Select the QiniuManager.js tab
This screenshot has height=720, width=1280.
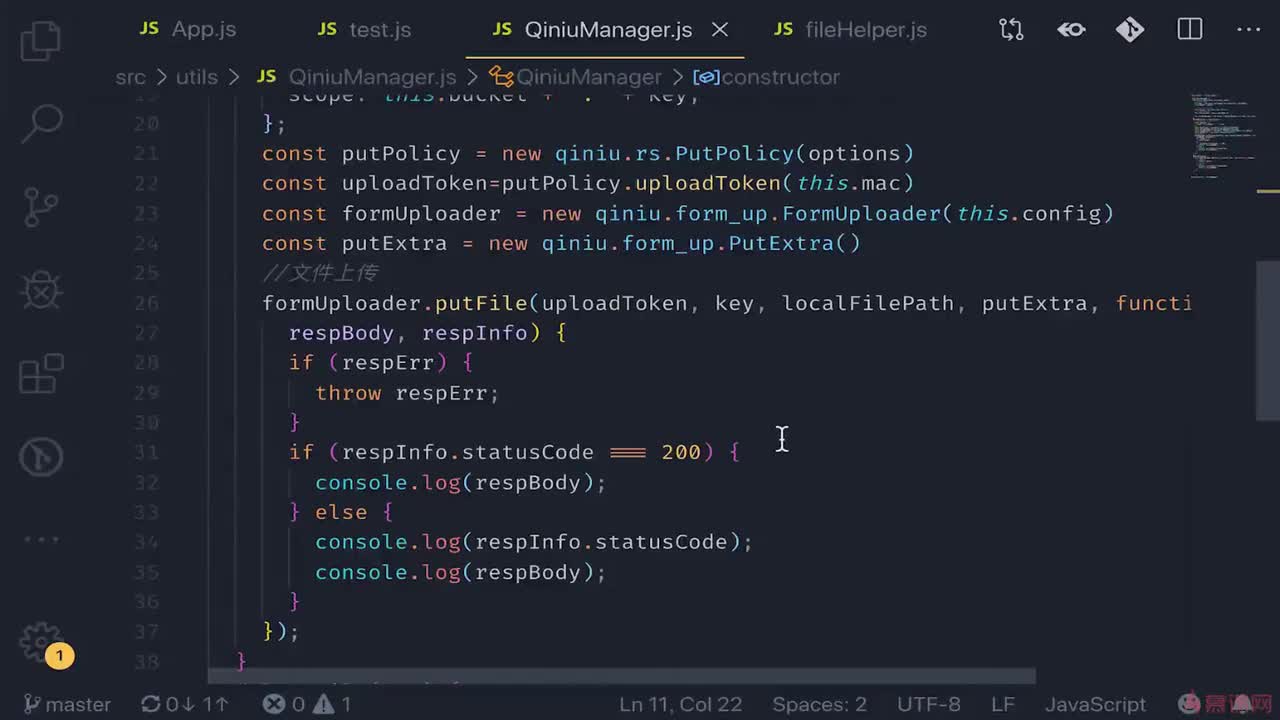tap(592, 30)
